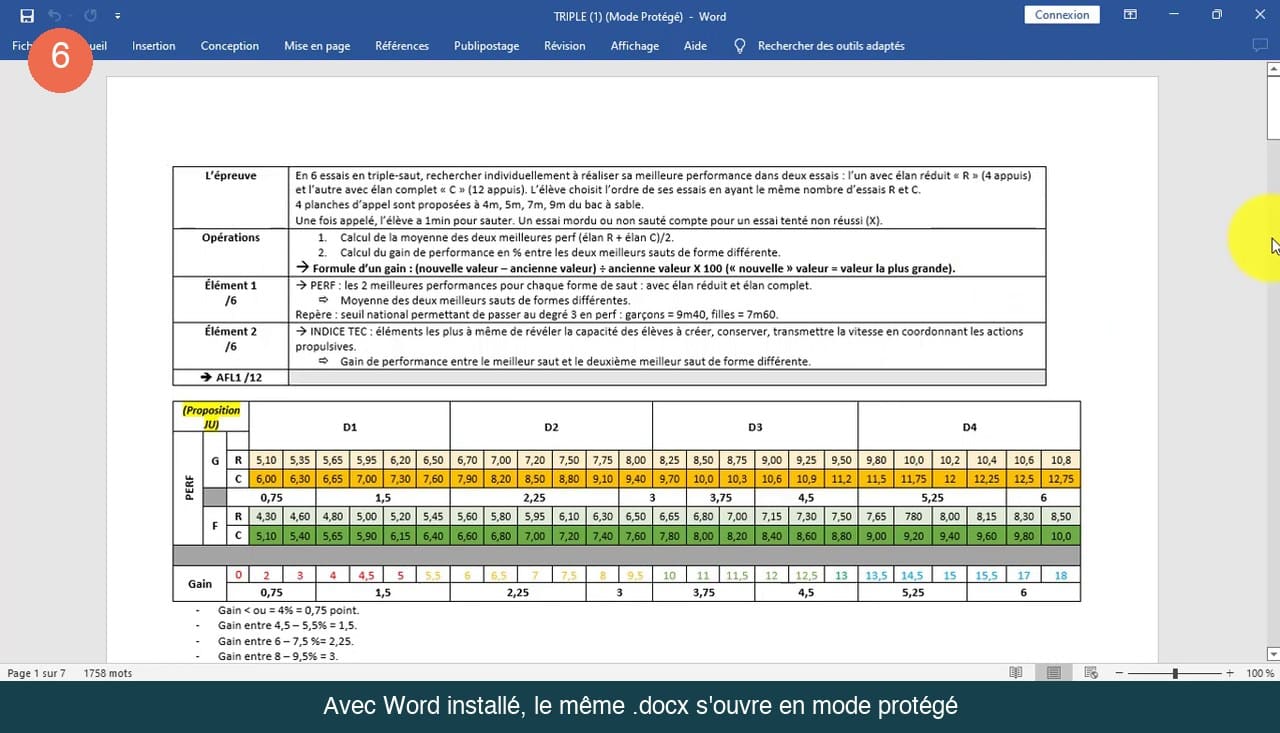Click the line Gain < ou = 4% = 0,75 point
The width and height of the screenshot is (1280, 733).
pos(288,610)
